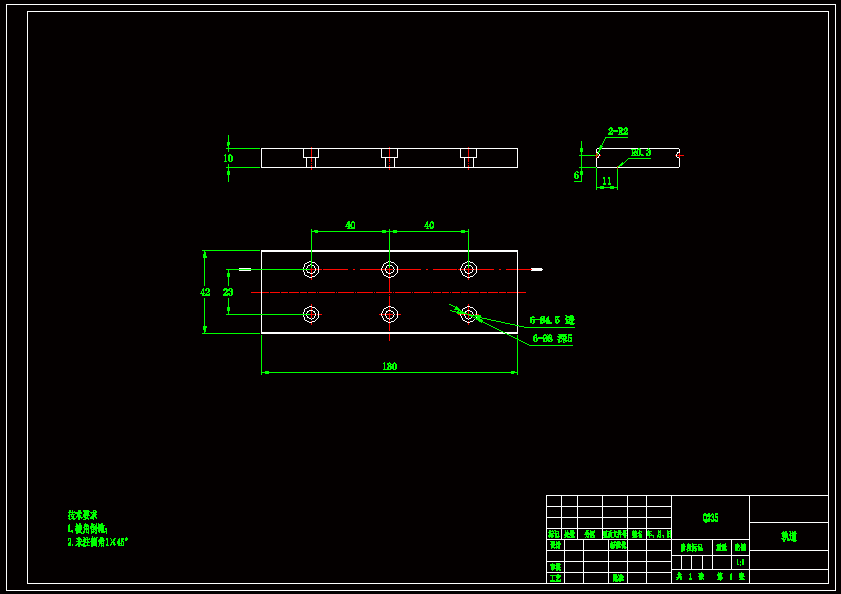This screenshot has height=594, width=841.
Task: Click the technical requirements heading text
Action: 83,515
